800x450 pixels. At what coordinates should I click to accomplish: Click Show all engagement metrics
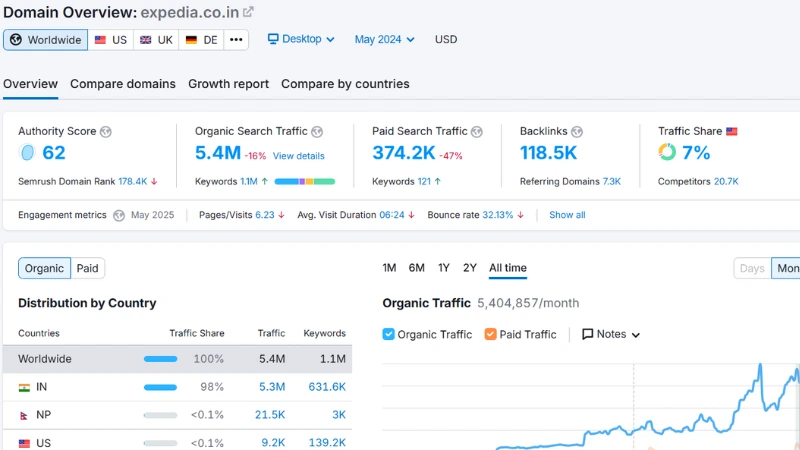point(567,215)
